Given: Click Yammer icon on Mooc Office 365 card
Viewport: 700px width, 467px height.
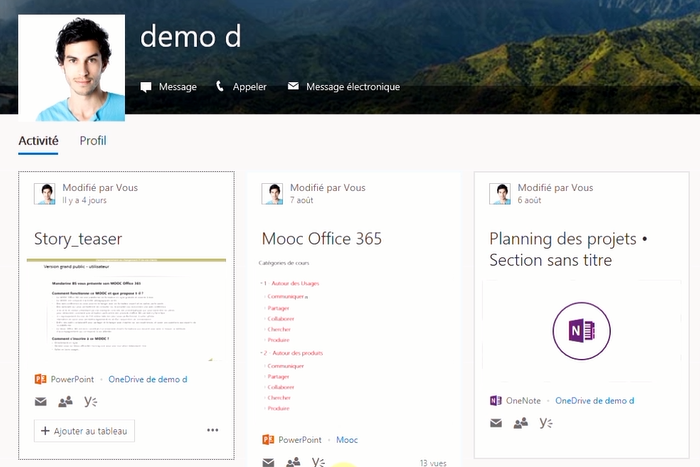Looking at the screenshot, I should [x=318, y=462].
